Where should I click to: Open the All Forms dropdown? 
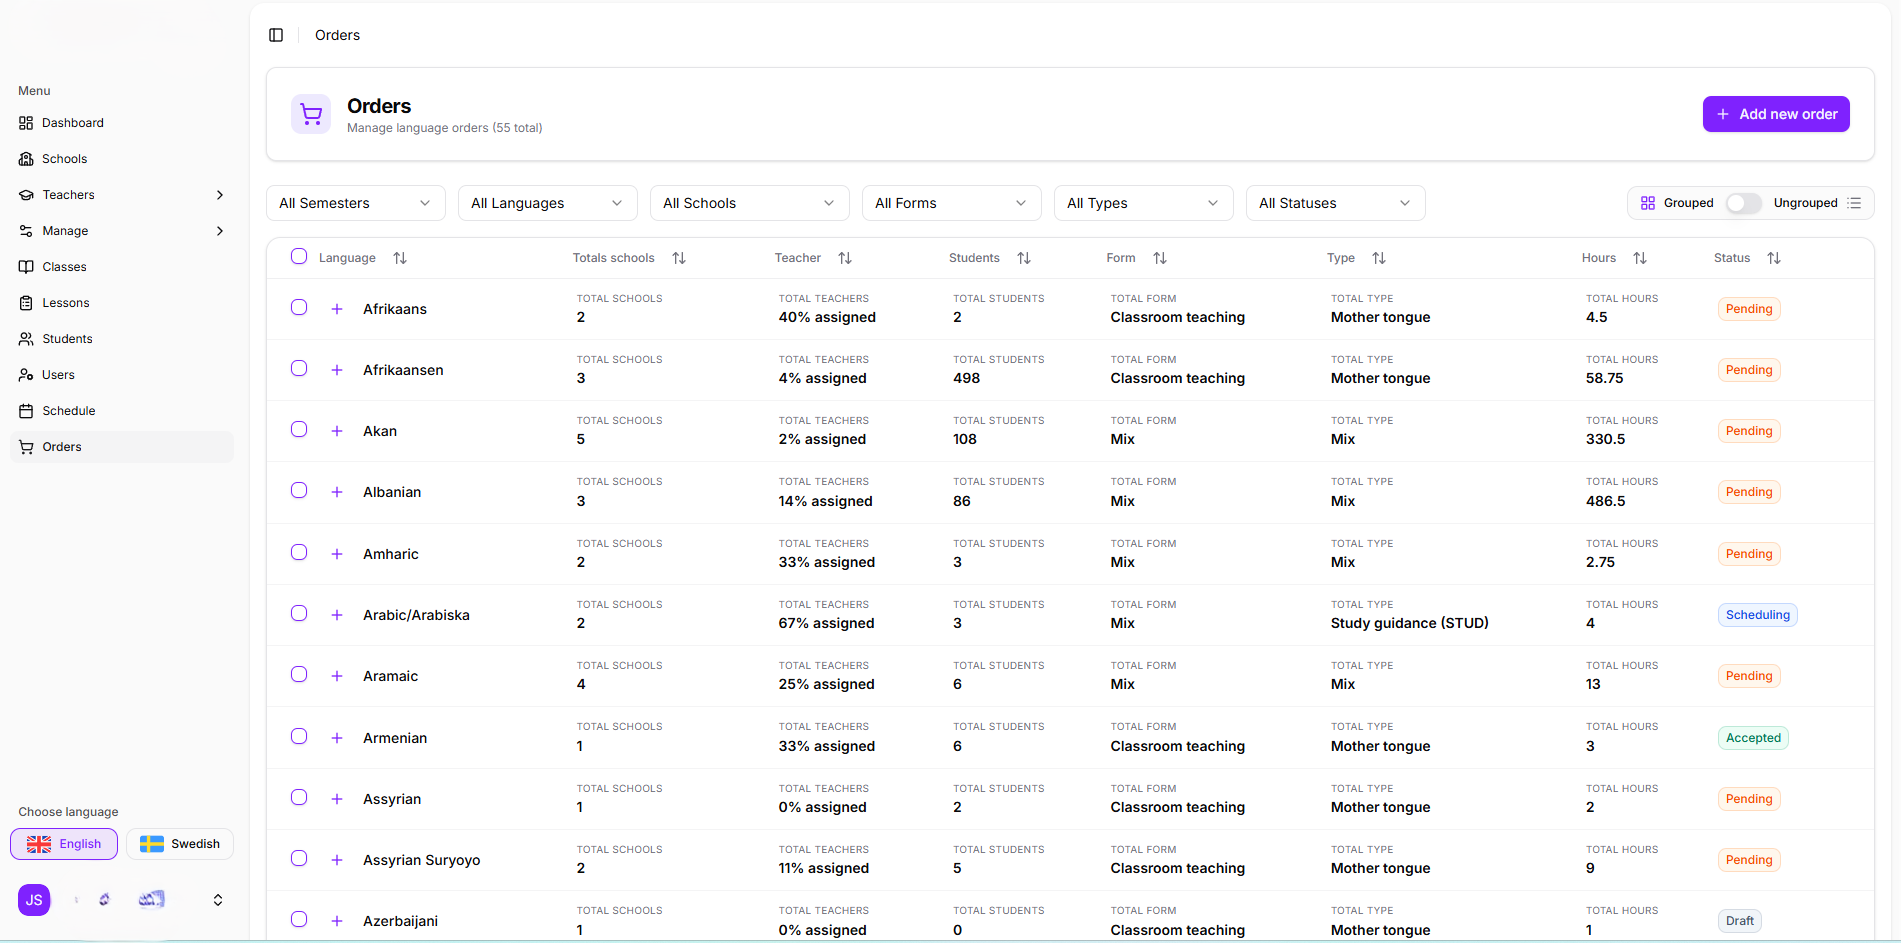click(x=952, y=203)
